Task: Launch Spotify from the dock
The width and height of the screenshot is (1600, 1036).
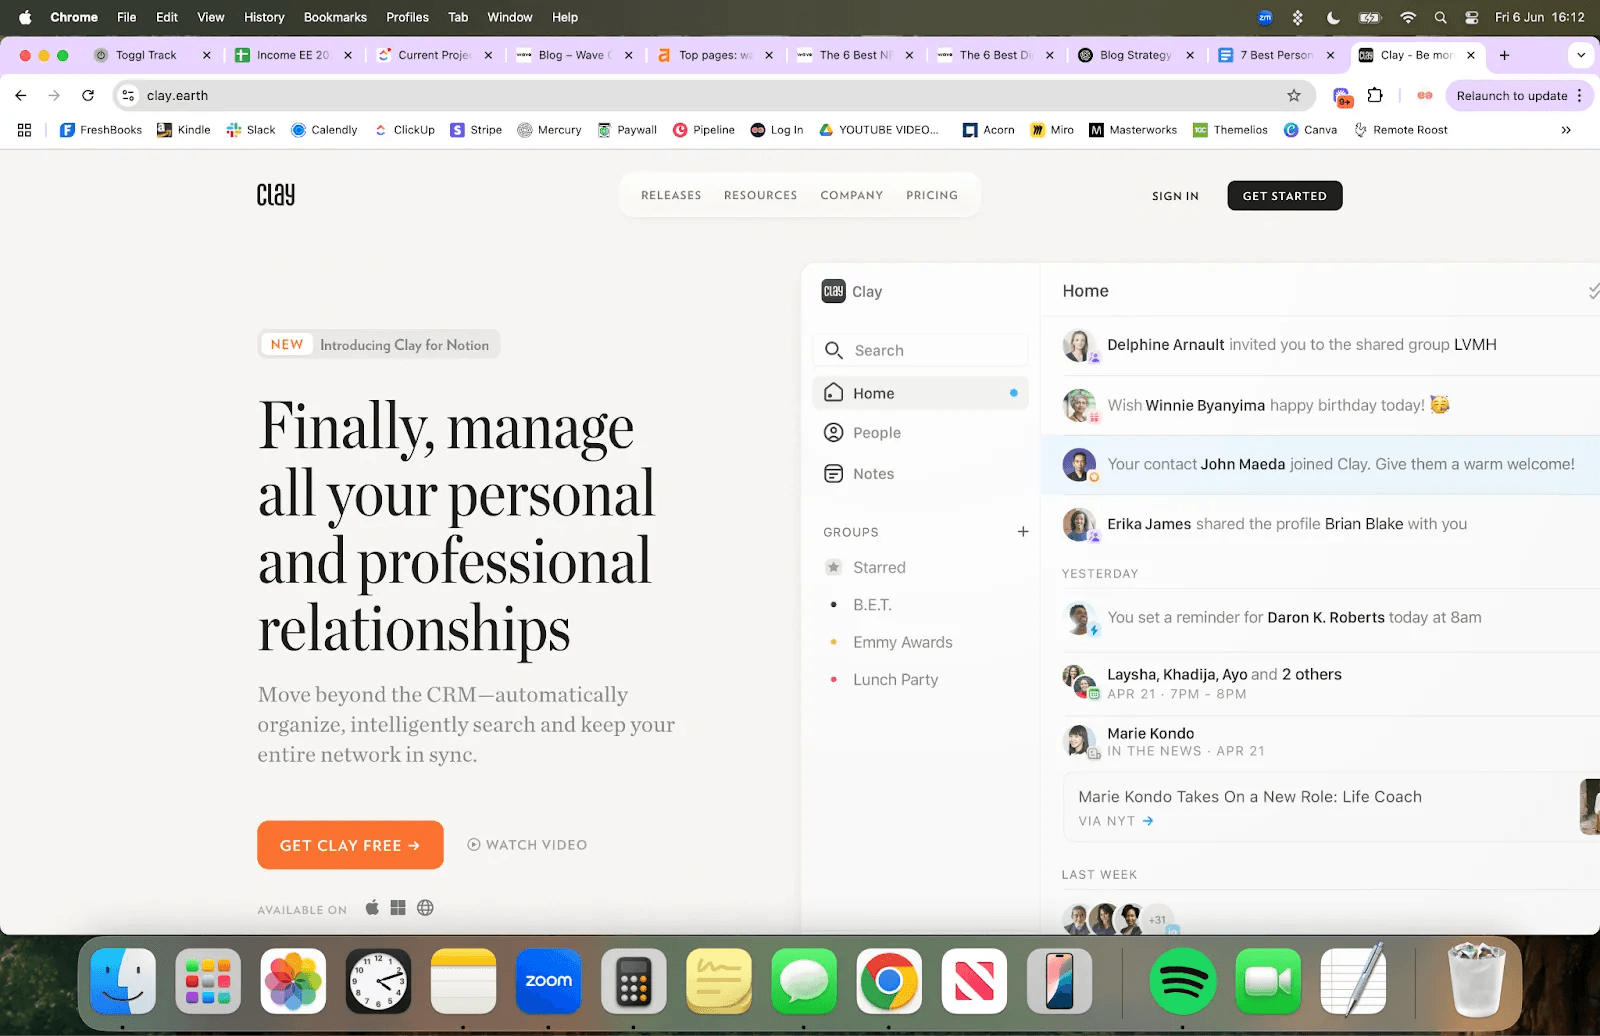Action: (x=1182, y=981)
